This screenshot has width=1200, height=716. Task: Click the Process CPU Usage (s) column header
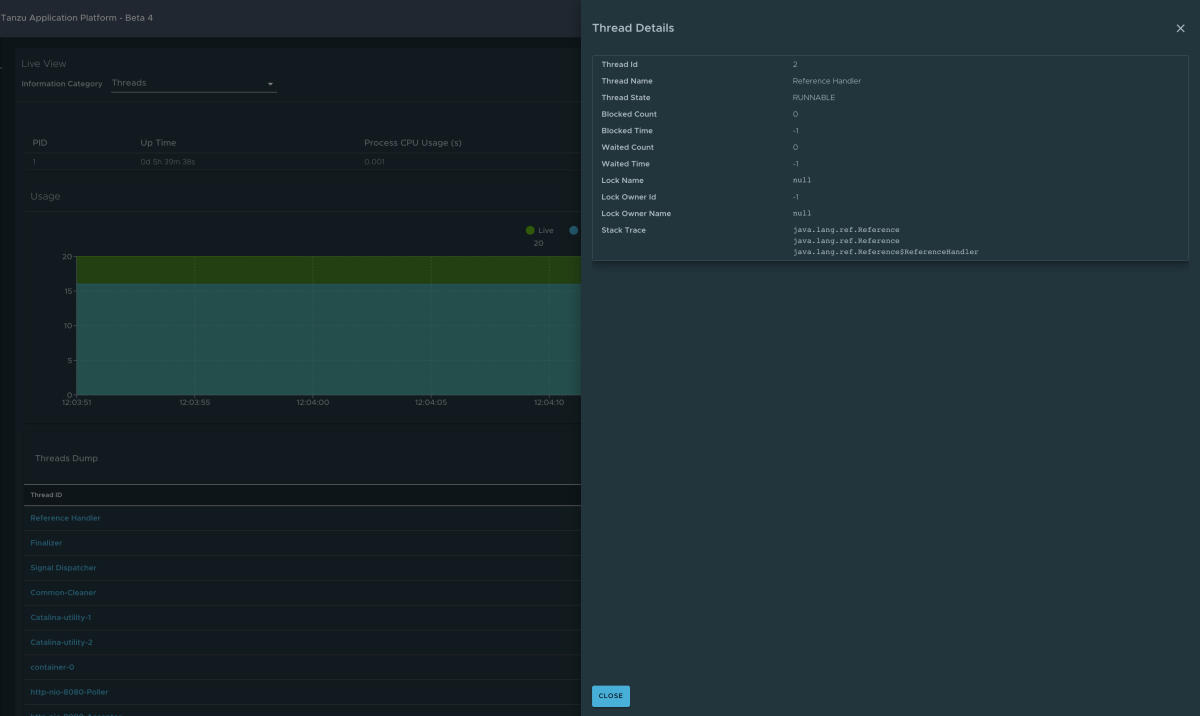click(413, 143)
